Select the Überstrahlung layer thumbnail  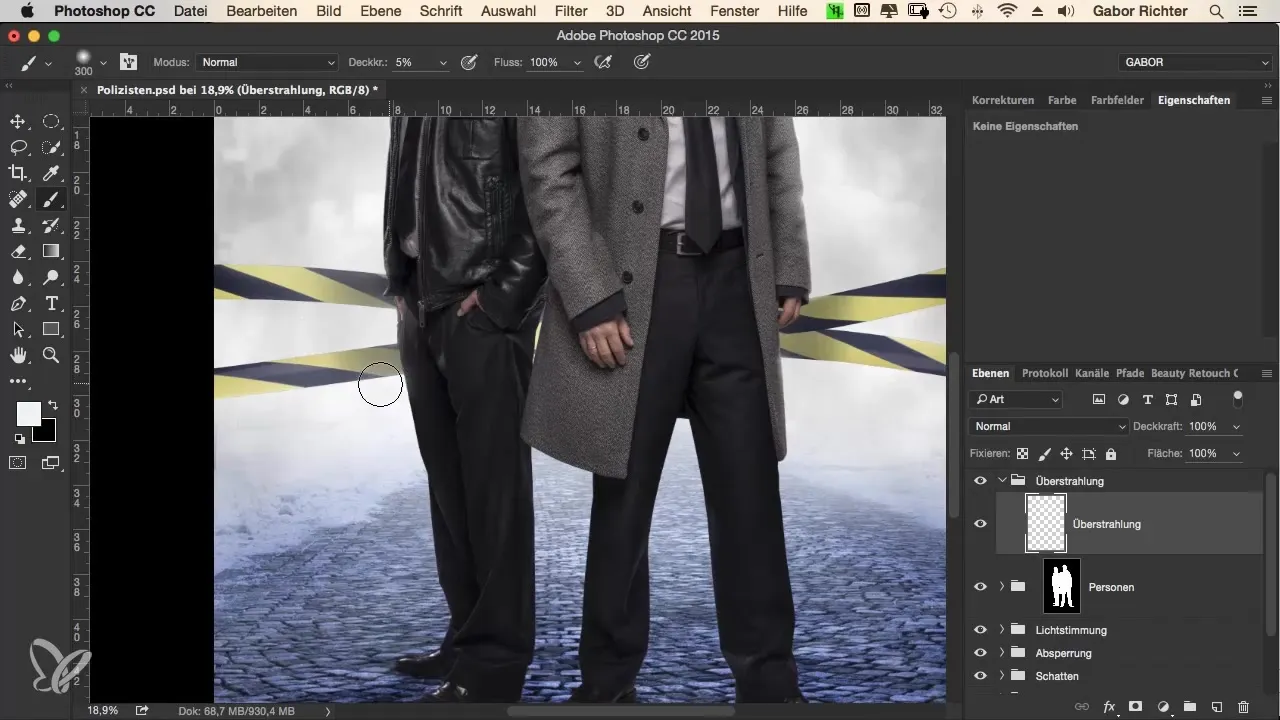(1046, 523)
